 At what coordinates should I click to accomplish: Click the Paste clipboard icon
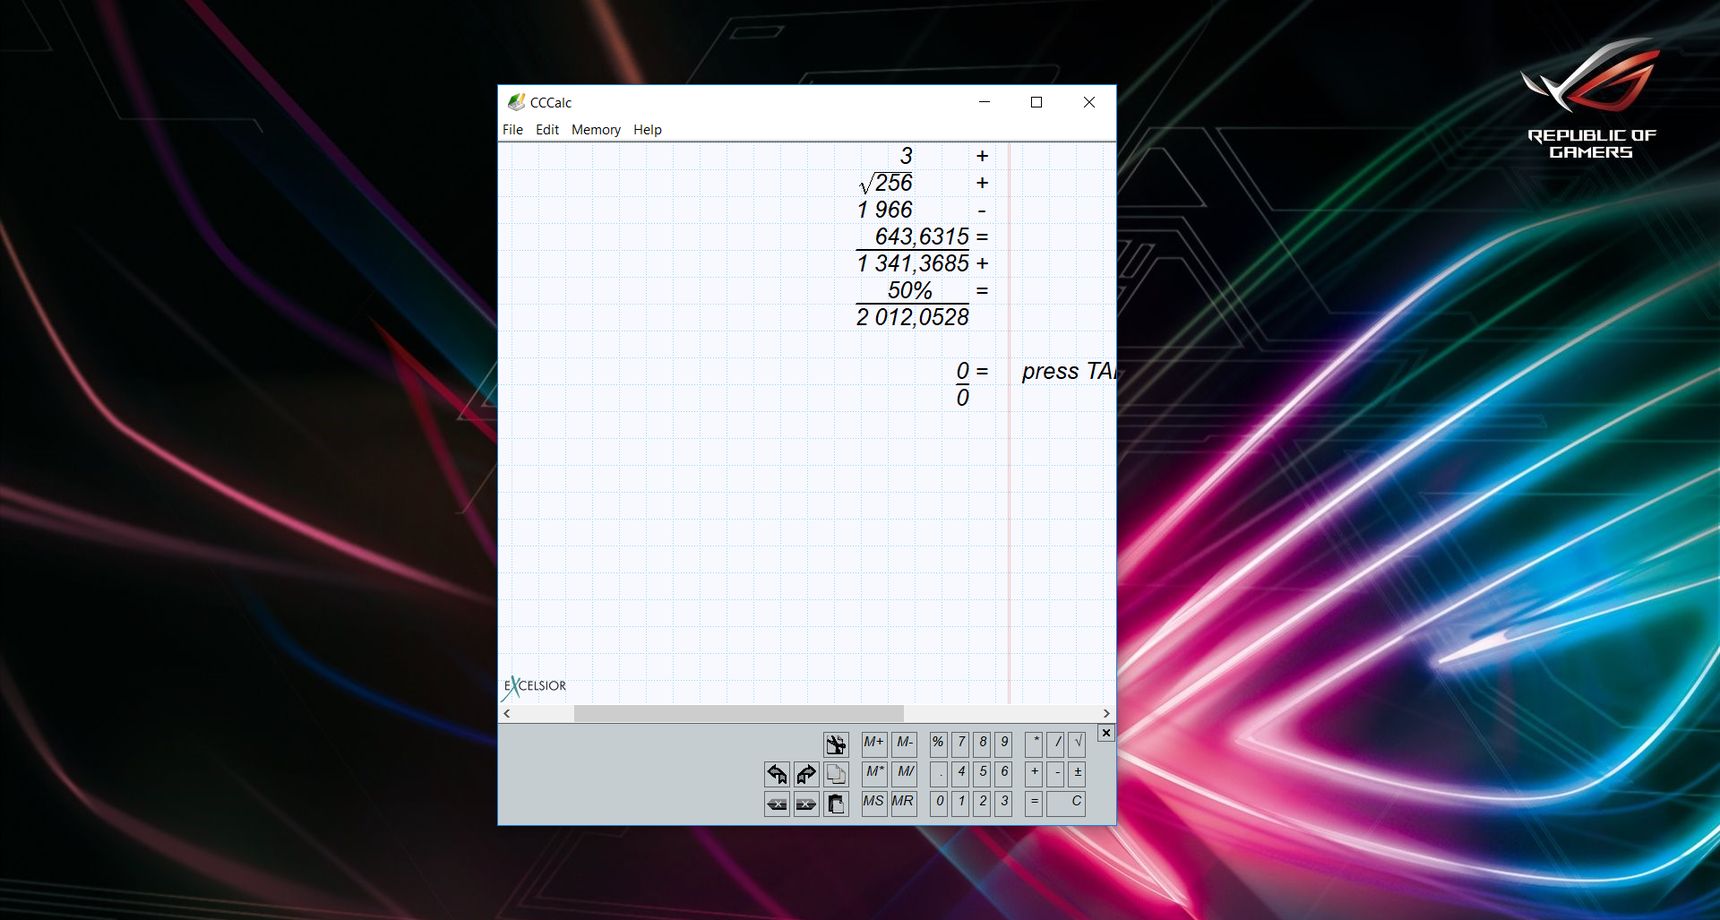point(836,804)
